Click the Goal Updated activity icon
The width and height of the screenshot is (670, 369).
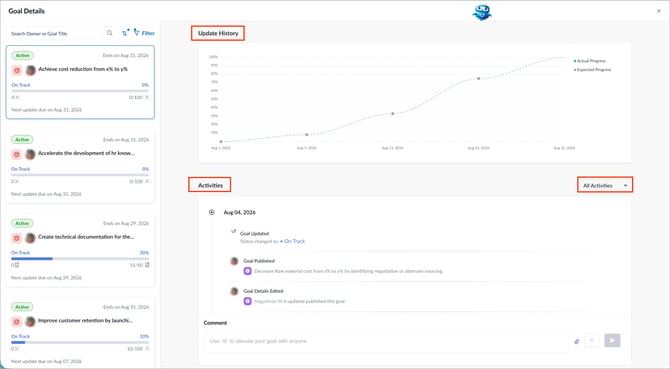233,231
